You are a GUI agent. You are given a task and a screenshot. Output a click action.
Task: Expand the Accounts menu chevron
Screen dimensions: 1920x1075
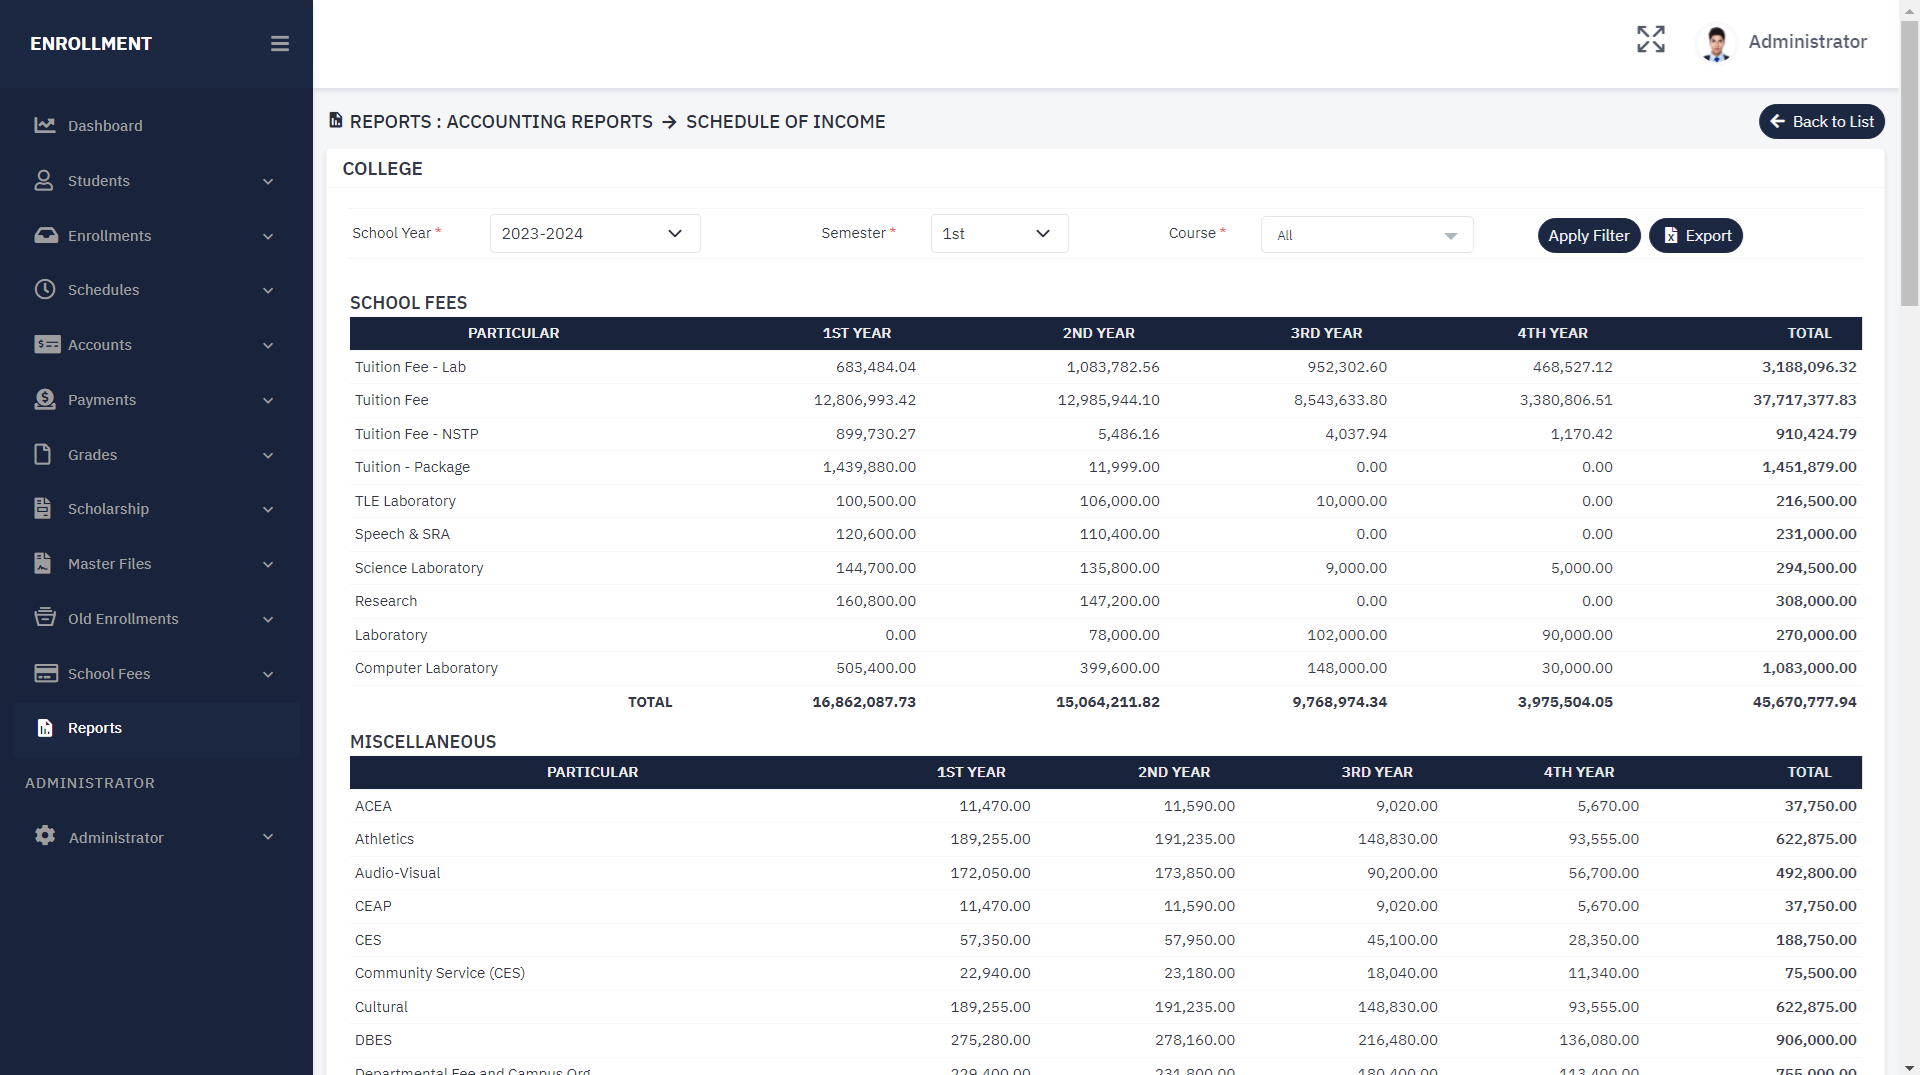[268, 345]
